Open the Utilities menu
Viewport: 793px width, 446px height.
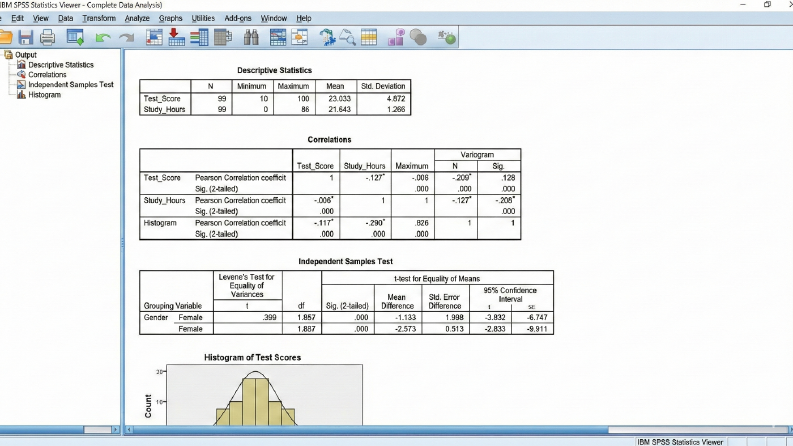coord(203,18)
